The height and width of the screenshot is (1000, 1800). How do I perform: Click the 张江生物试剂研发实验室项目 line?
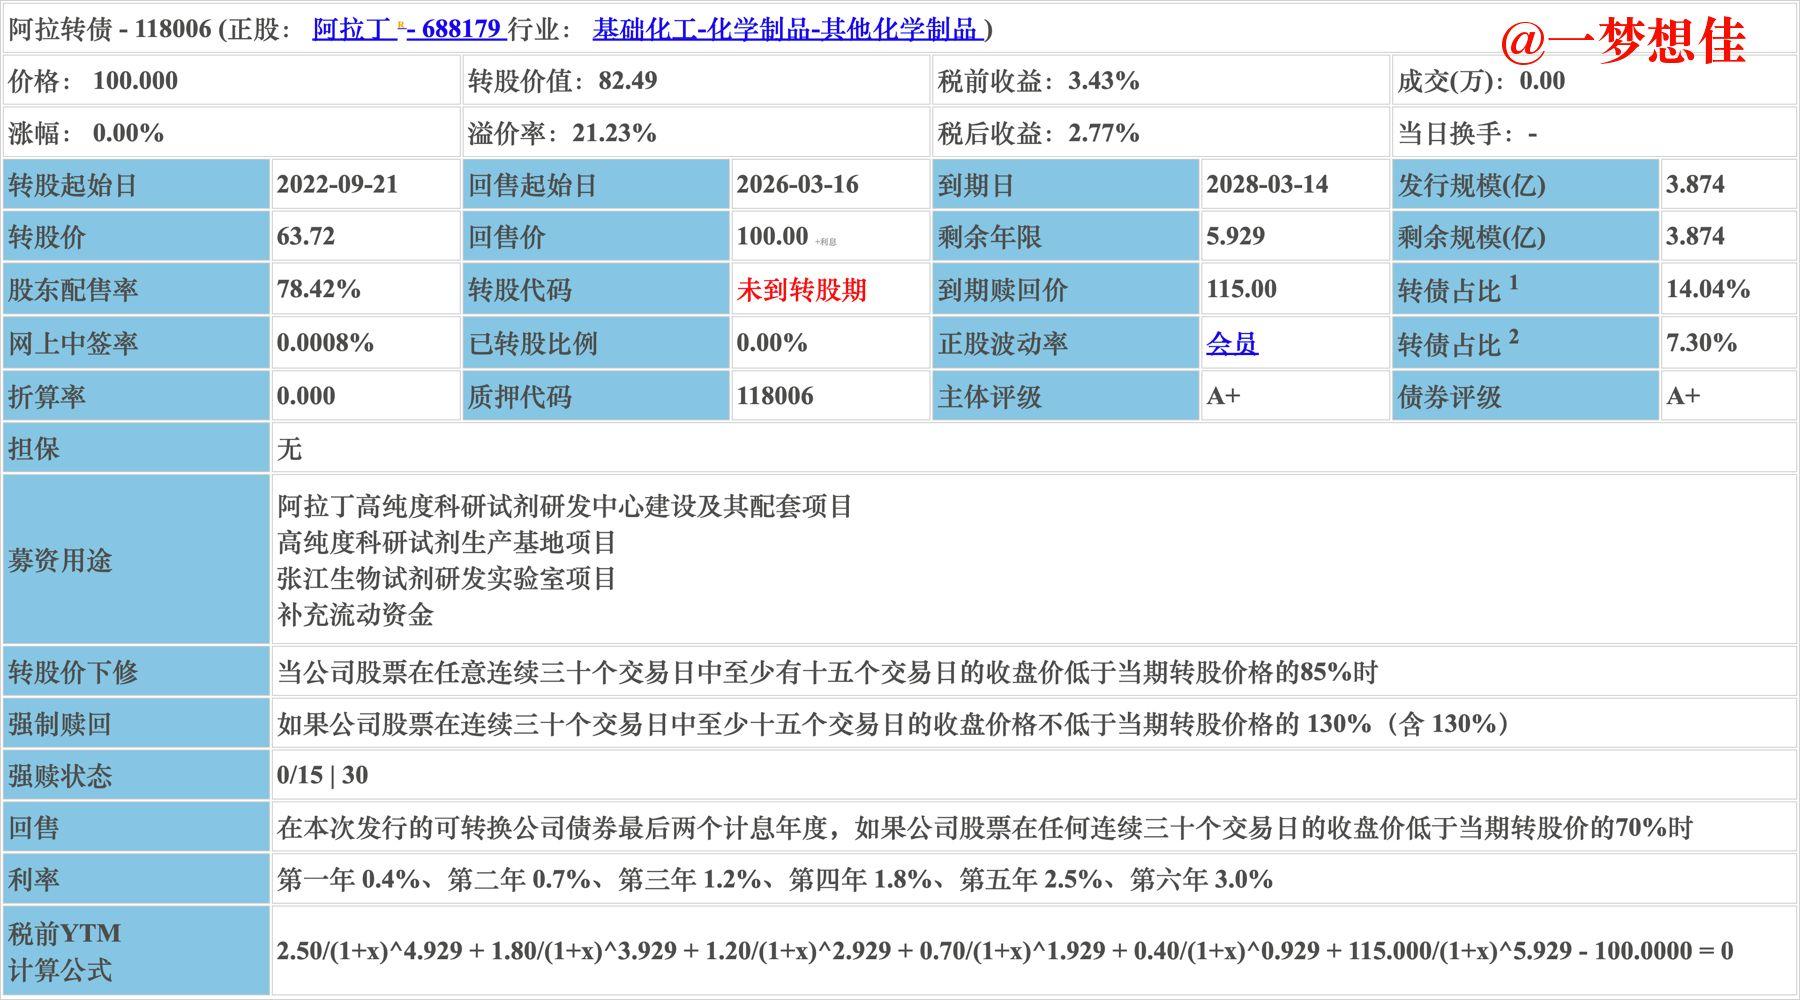pyautogui.click(x=446, y=578)
